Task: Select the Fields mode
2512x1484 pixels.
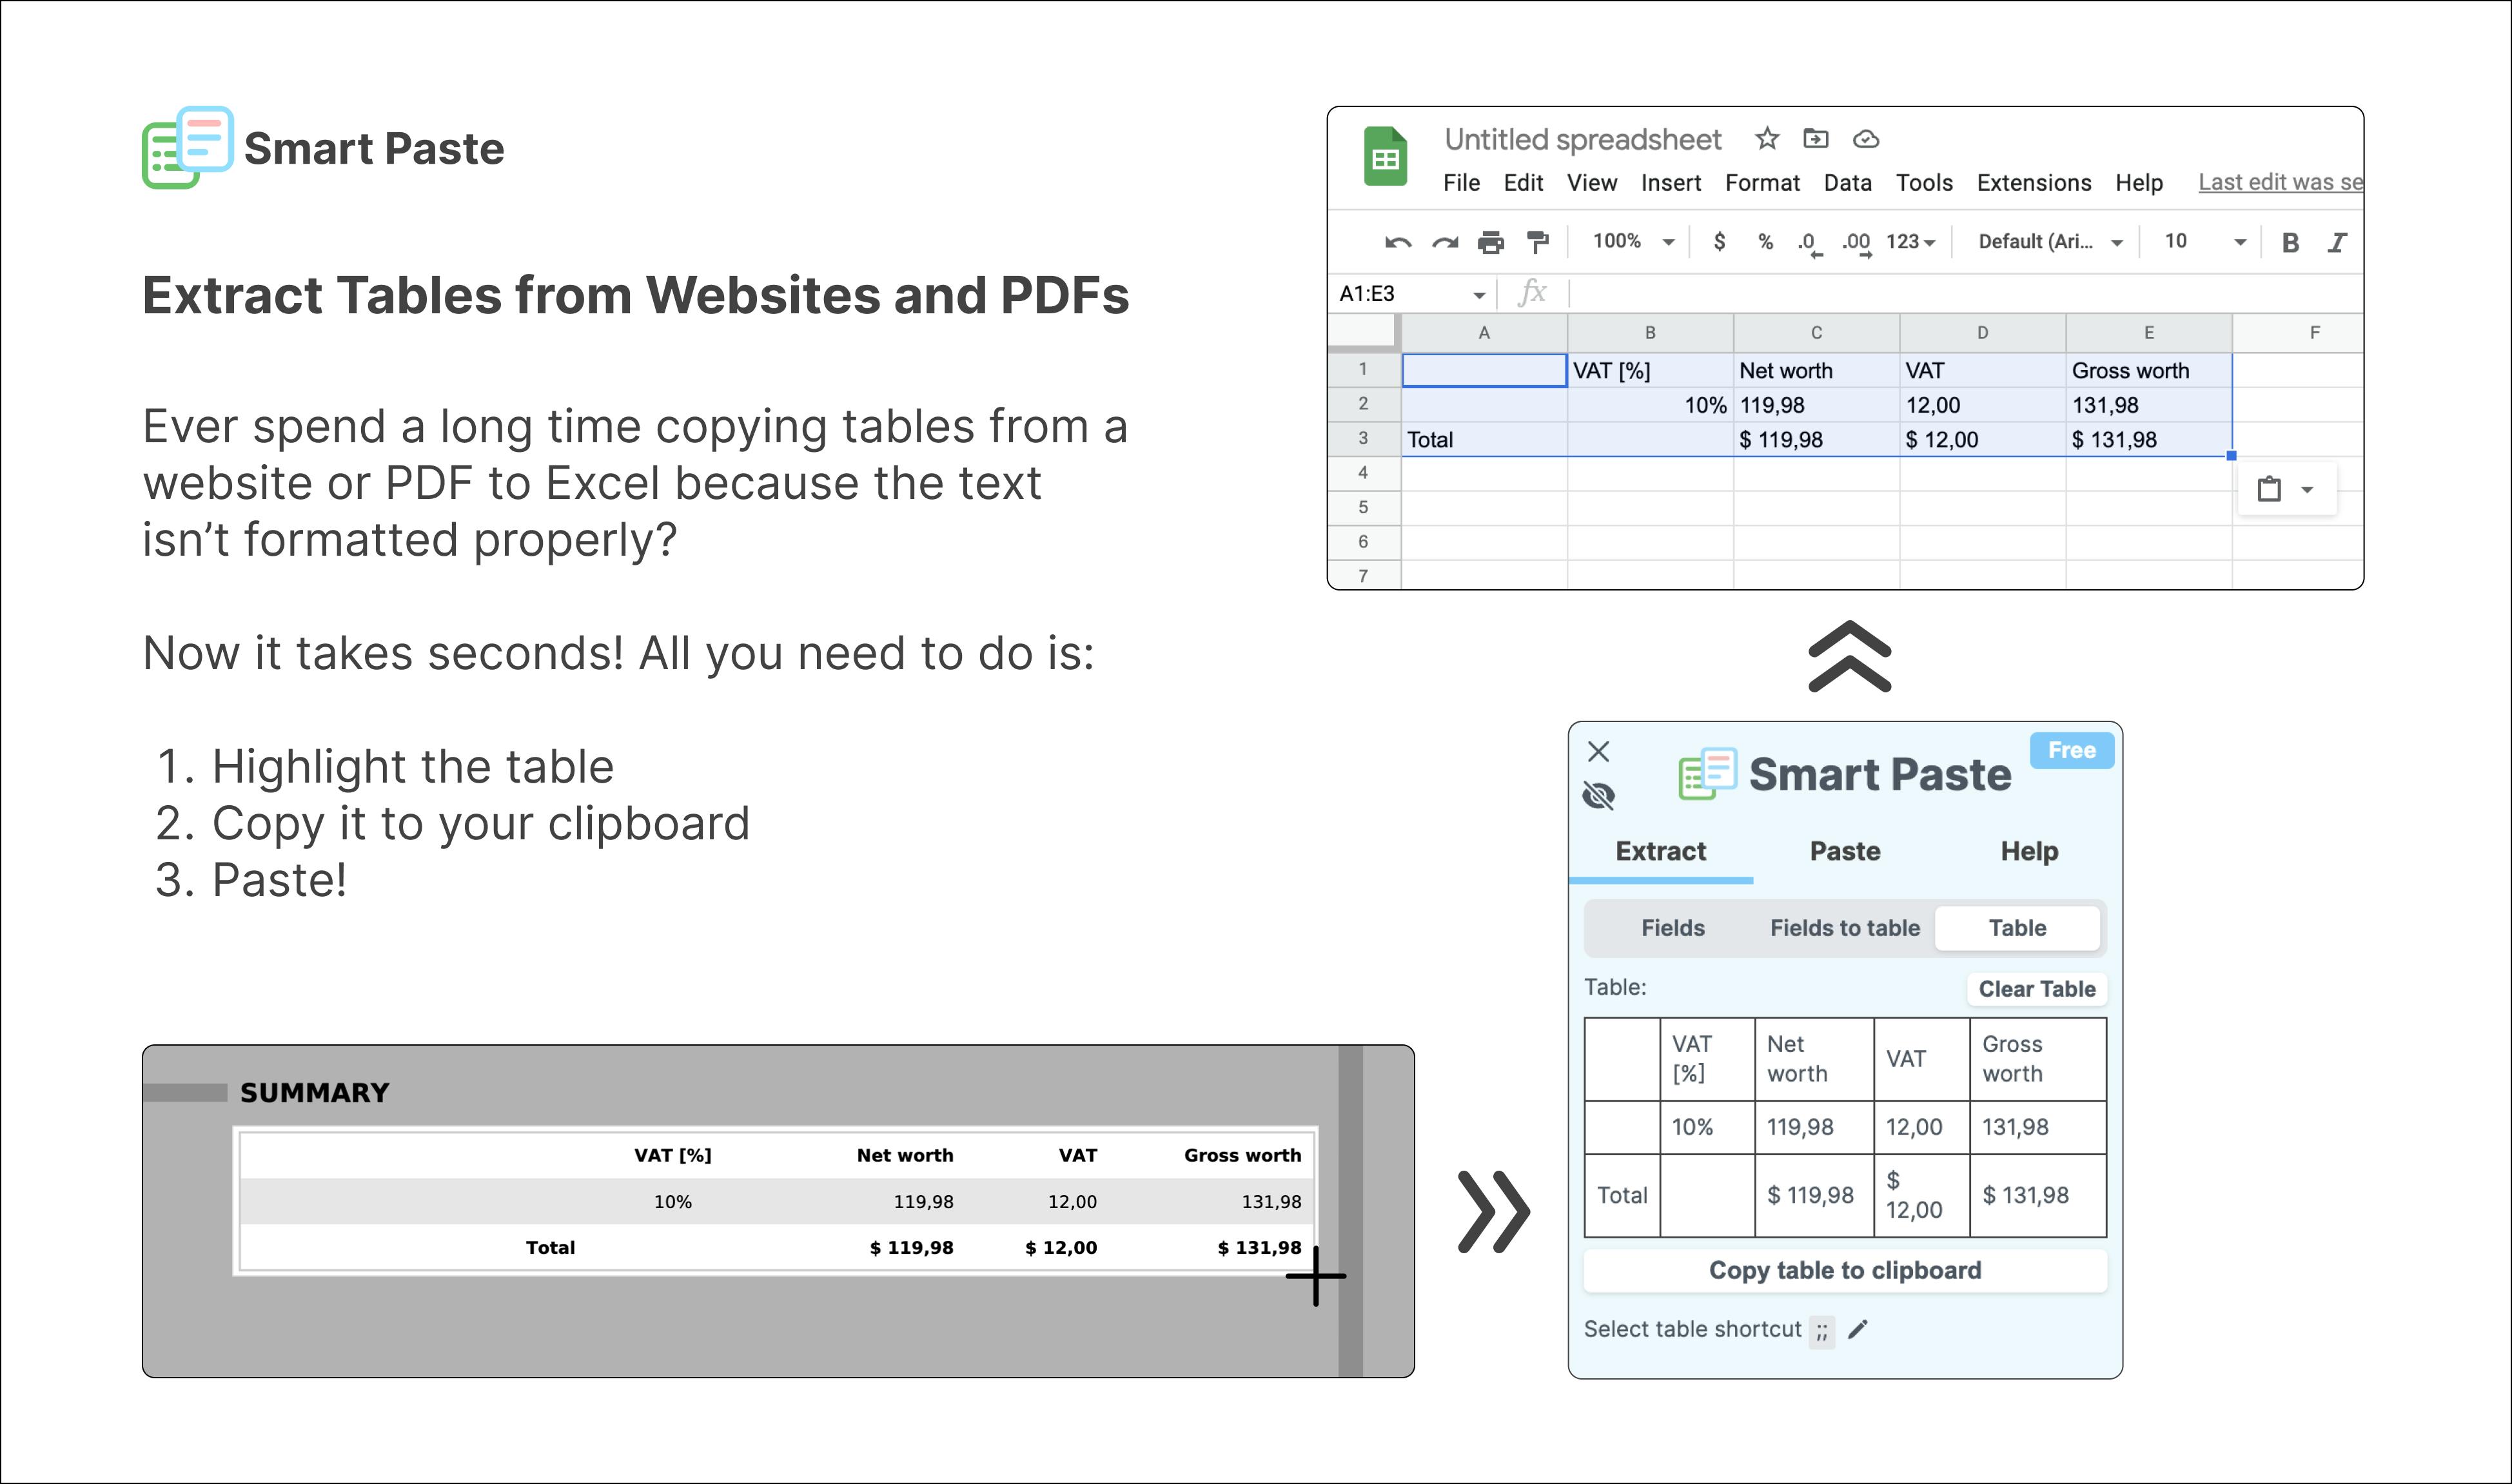Action: click(x=1673, y=928)
